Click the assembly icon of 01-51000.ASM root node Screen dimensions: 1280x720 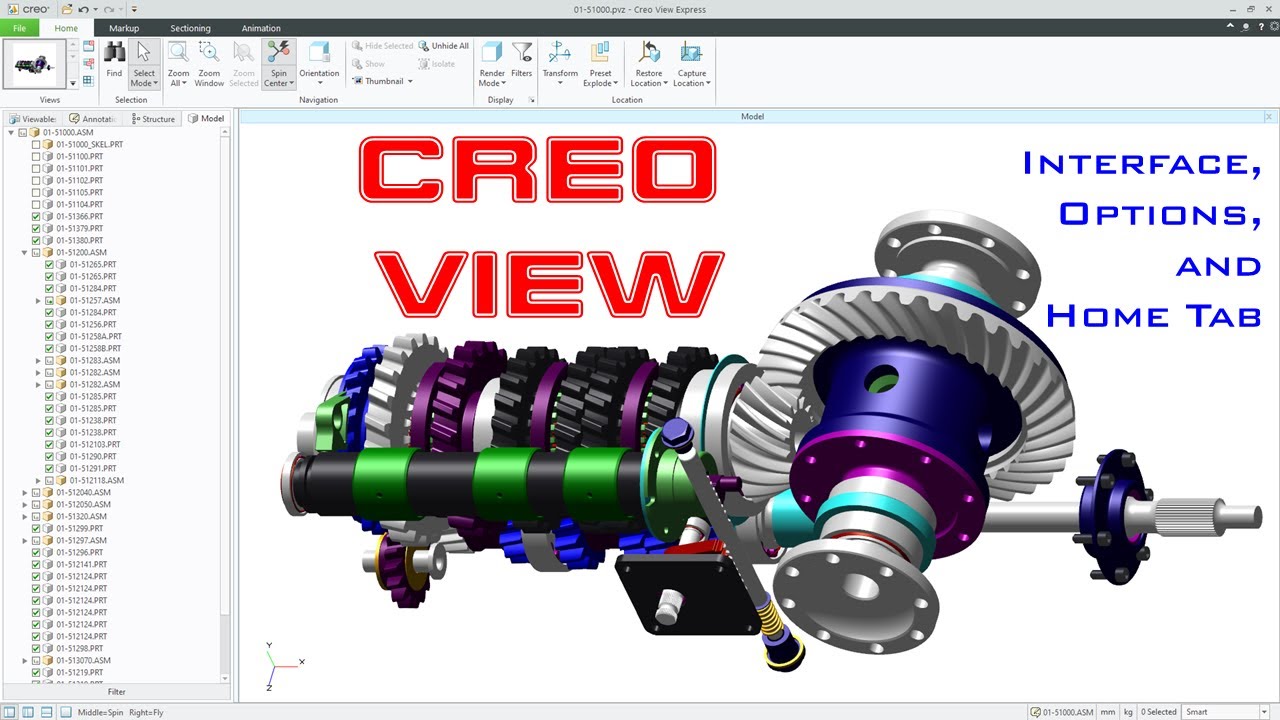pyautogui.click(x=35, y=132)
